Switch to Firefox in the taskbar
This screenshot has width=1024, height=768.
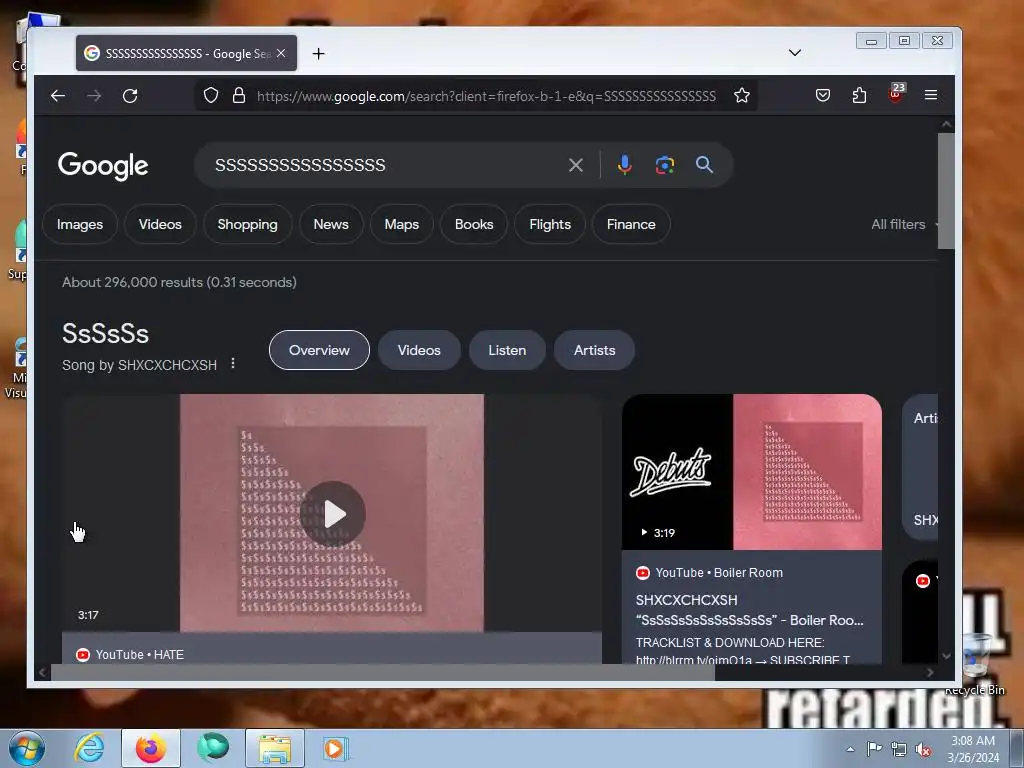[x=151, y=748]
